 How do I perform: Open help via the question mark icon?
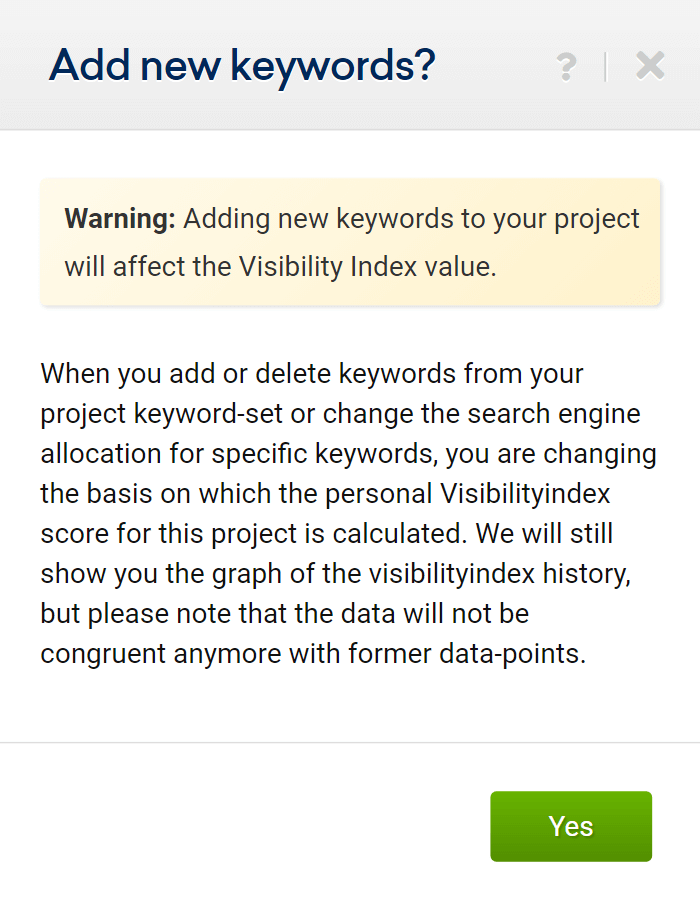(566, 67)
